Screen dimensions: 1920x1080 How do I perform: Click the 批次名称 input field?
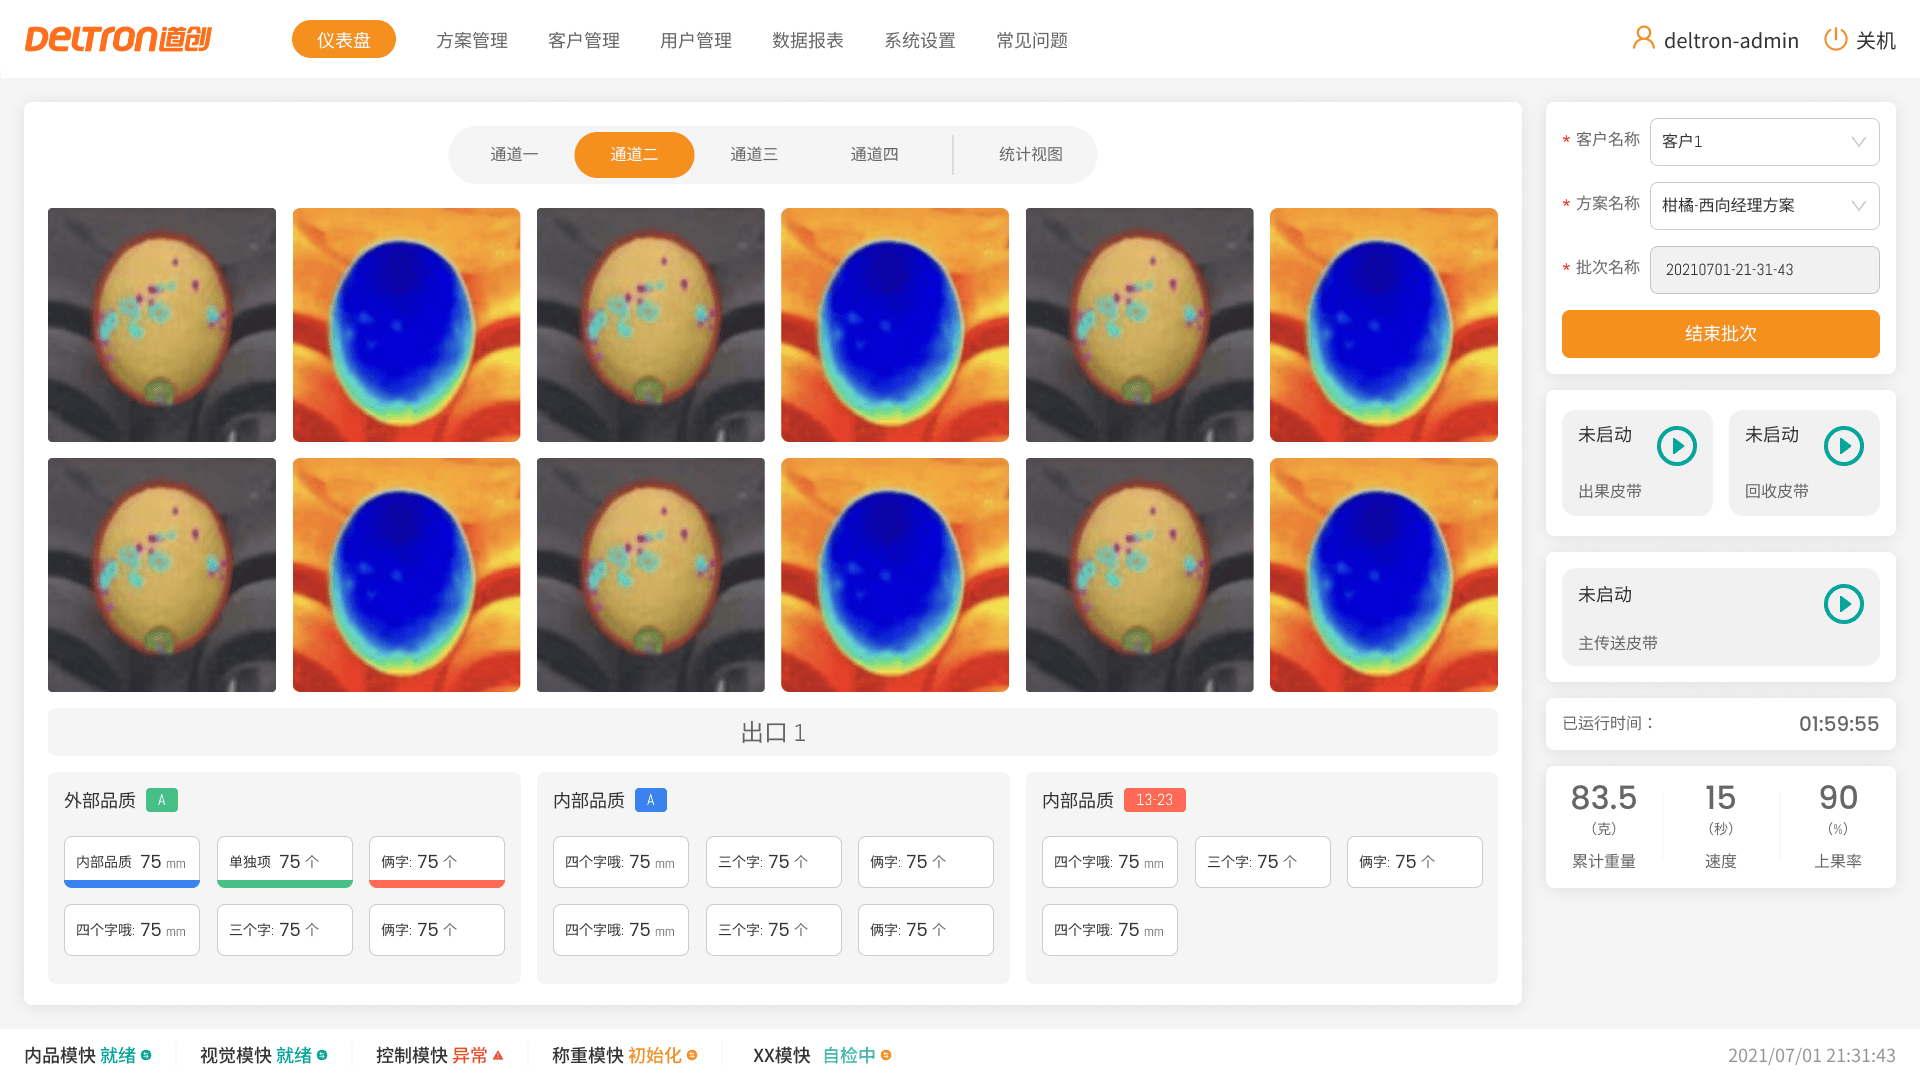1764,270
